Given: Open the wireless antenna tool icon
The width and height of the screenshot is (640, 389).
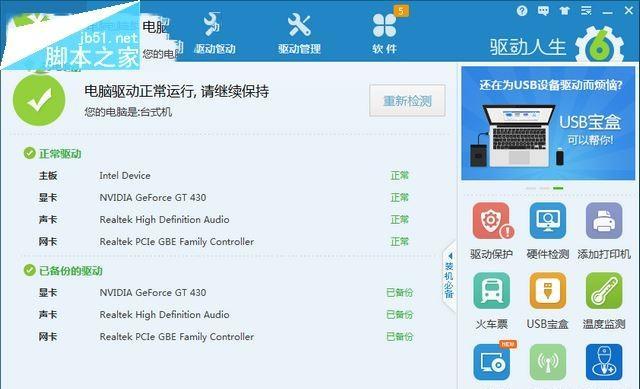Looking at the screenshot, I should (x=548, y=362).
